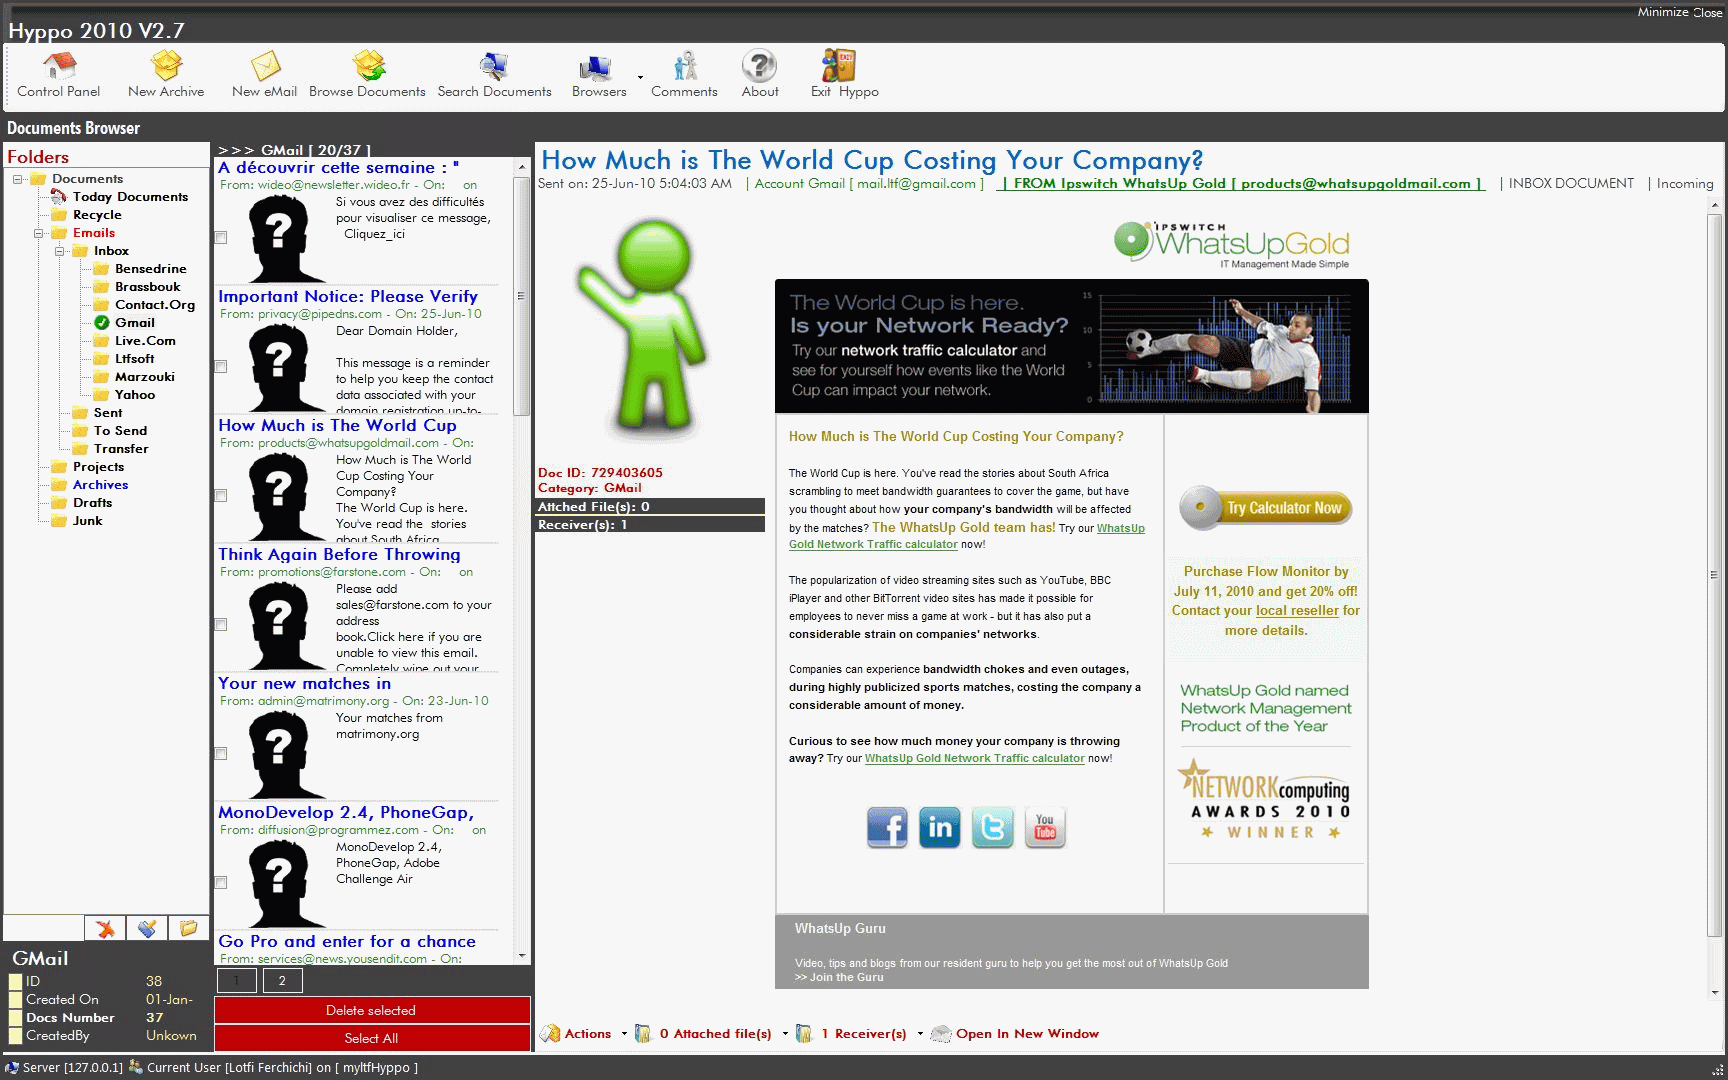This screenshot has height=1080, width=1728.
Task: Tick checkbox for 'Think Again Before Throwing' email
Action: click(221, 625)
